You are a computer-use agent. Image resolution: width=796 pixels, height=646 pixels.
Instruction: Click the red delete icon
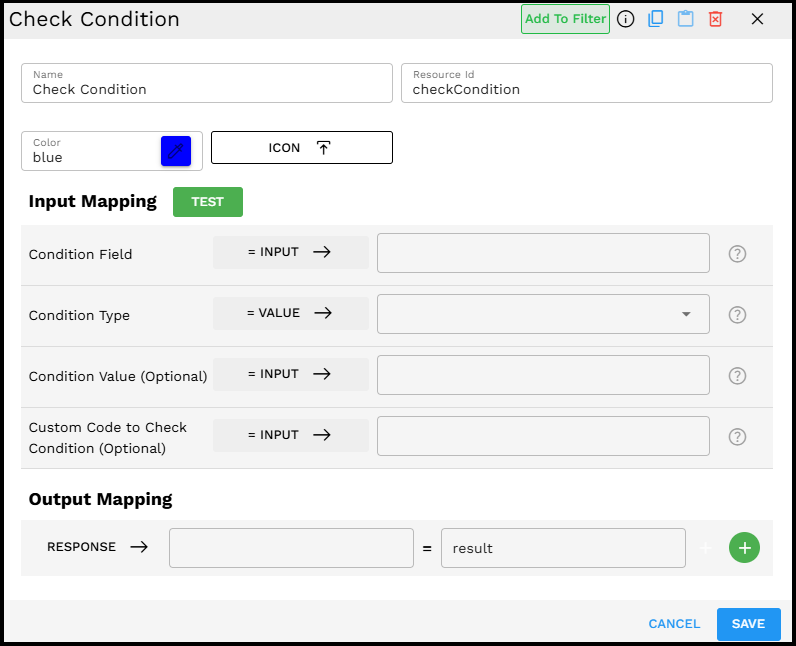click(x=715, y=19)
